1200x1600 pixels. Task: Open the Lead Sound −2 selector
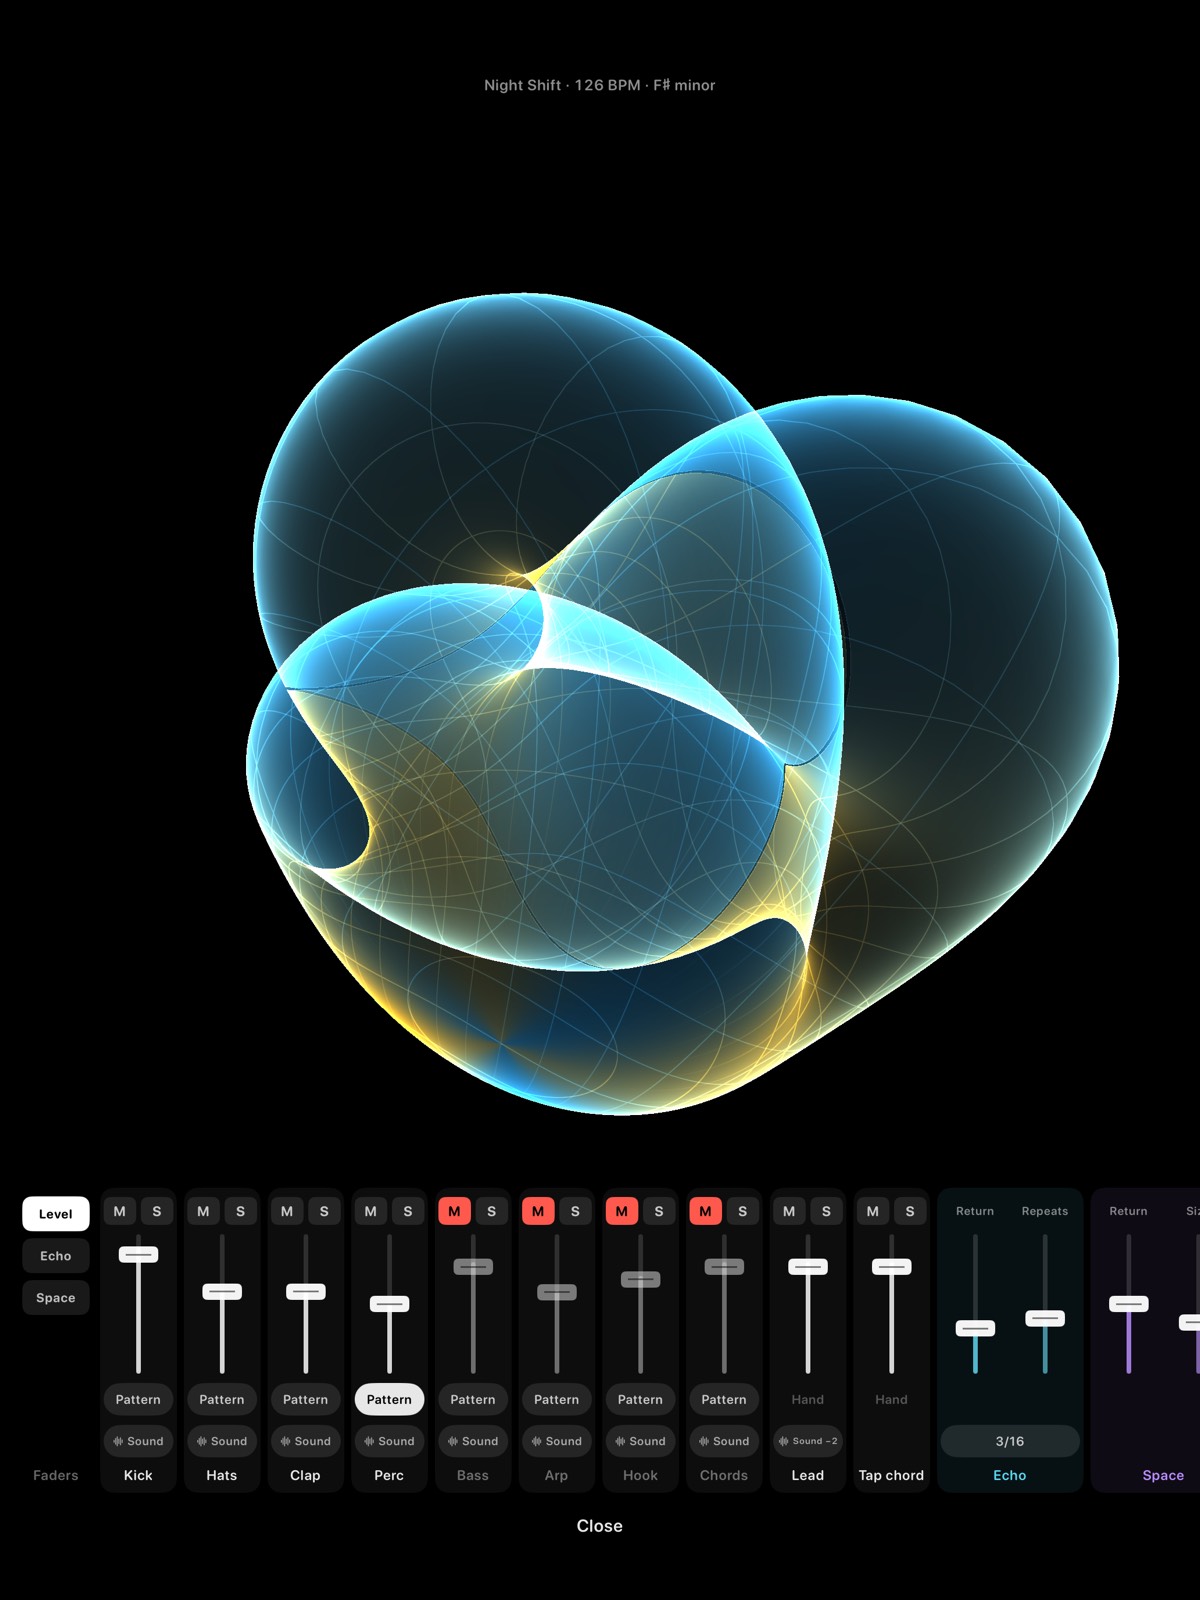point(808,1441)
